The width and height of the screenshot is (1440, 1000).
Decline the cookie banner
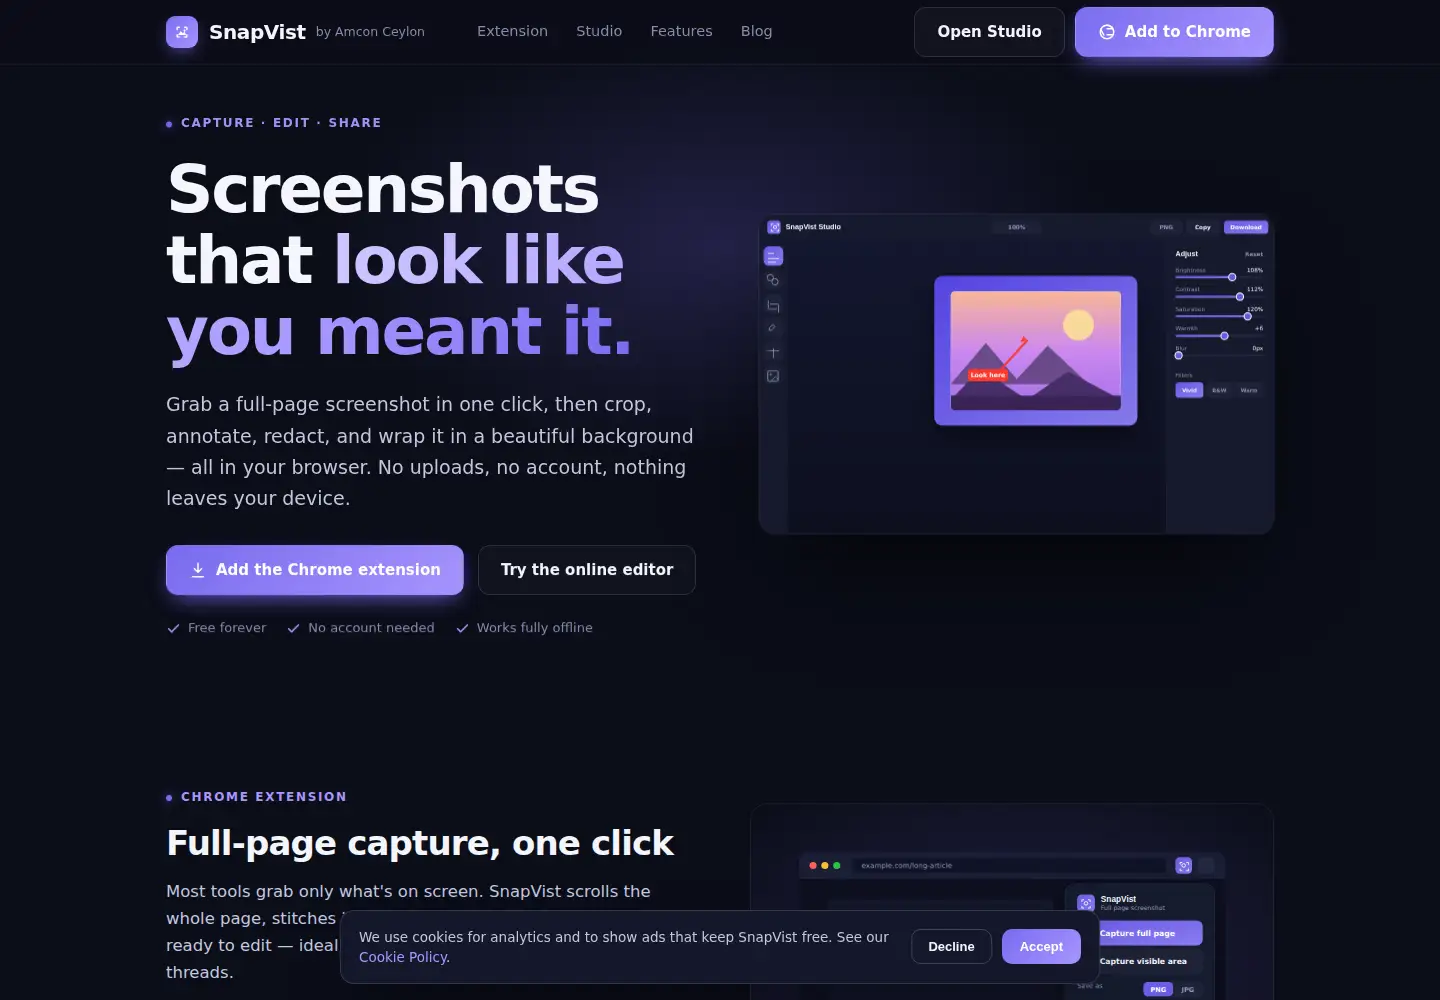coord(951,947)
